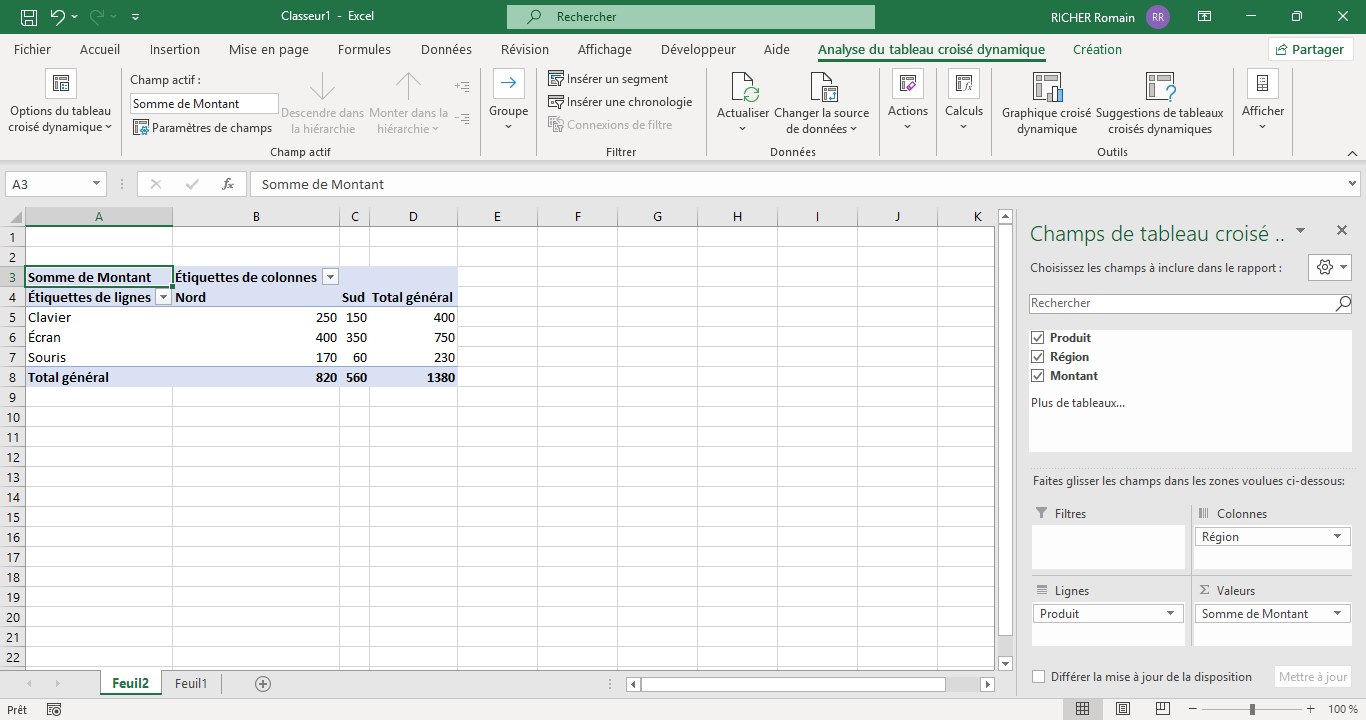Click the horizontal scrollbar
This screenshot has height=720, width=1366.
pos(793,685)
